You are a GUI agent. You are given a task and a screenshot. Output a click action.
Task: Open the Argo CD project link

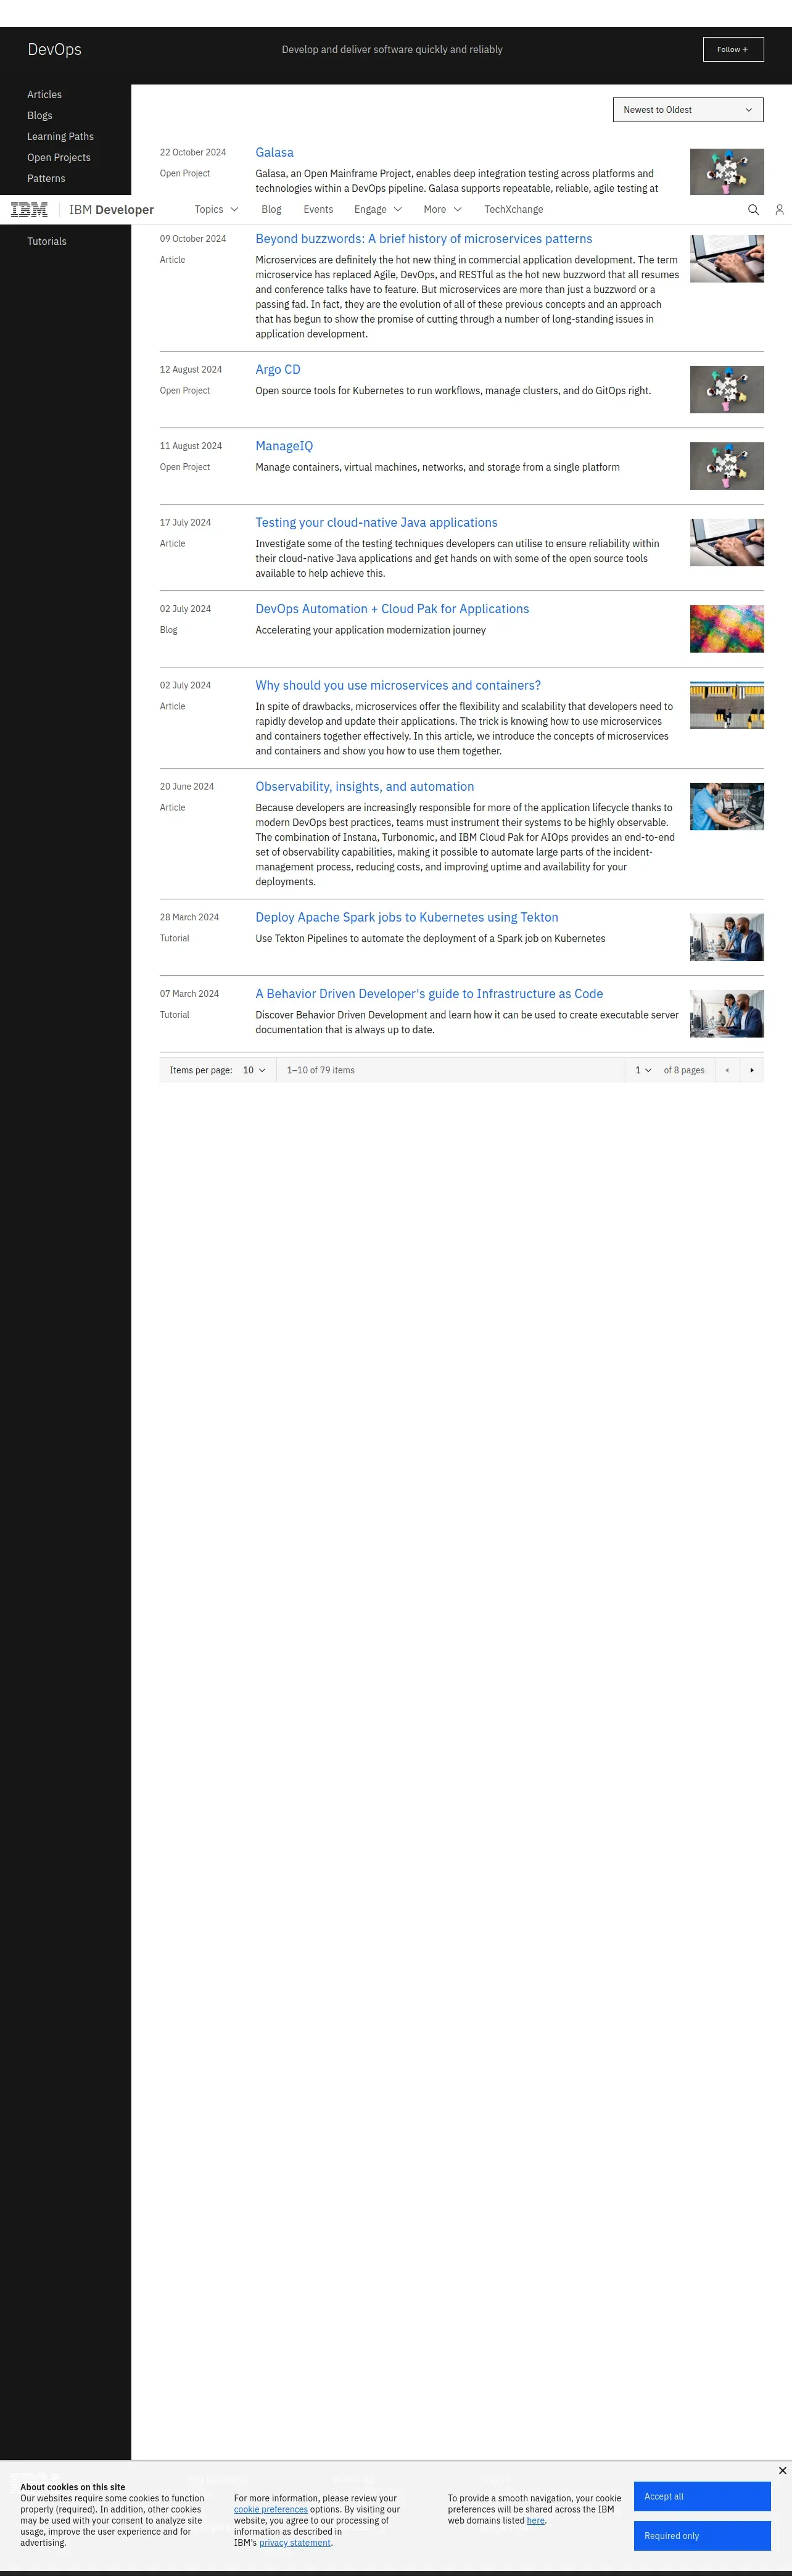click(x=277, y=370)
